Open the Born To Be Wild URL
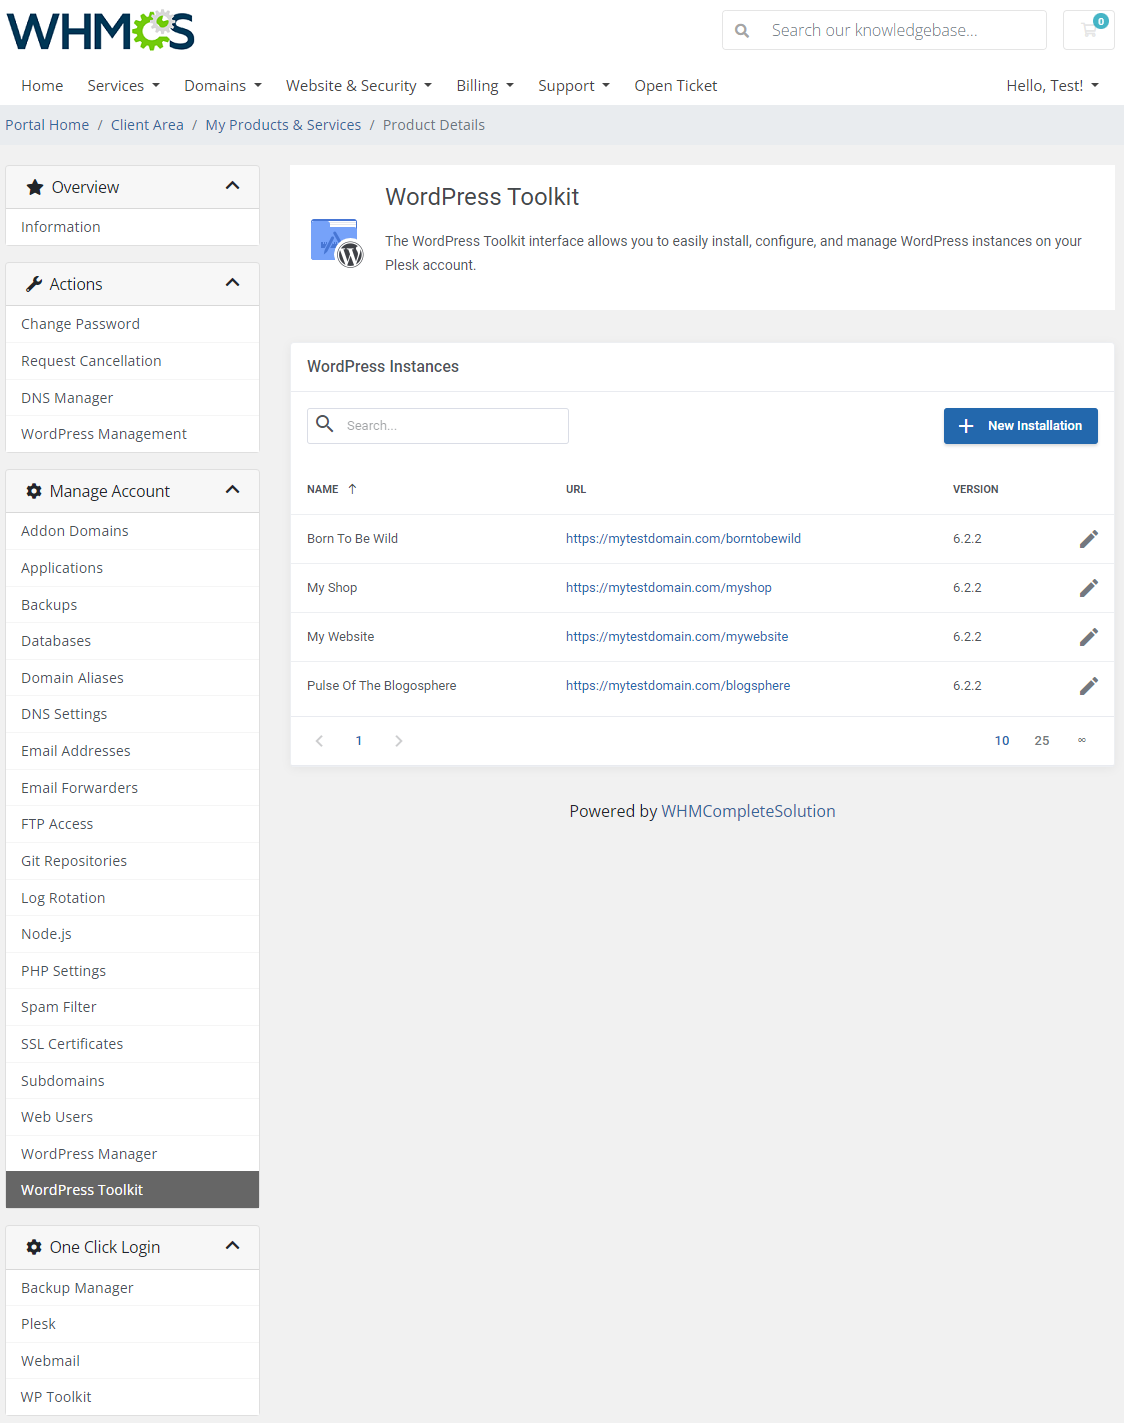Viewport: 1124px width, 1423px height. 683,539
